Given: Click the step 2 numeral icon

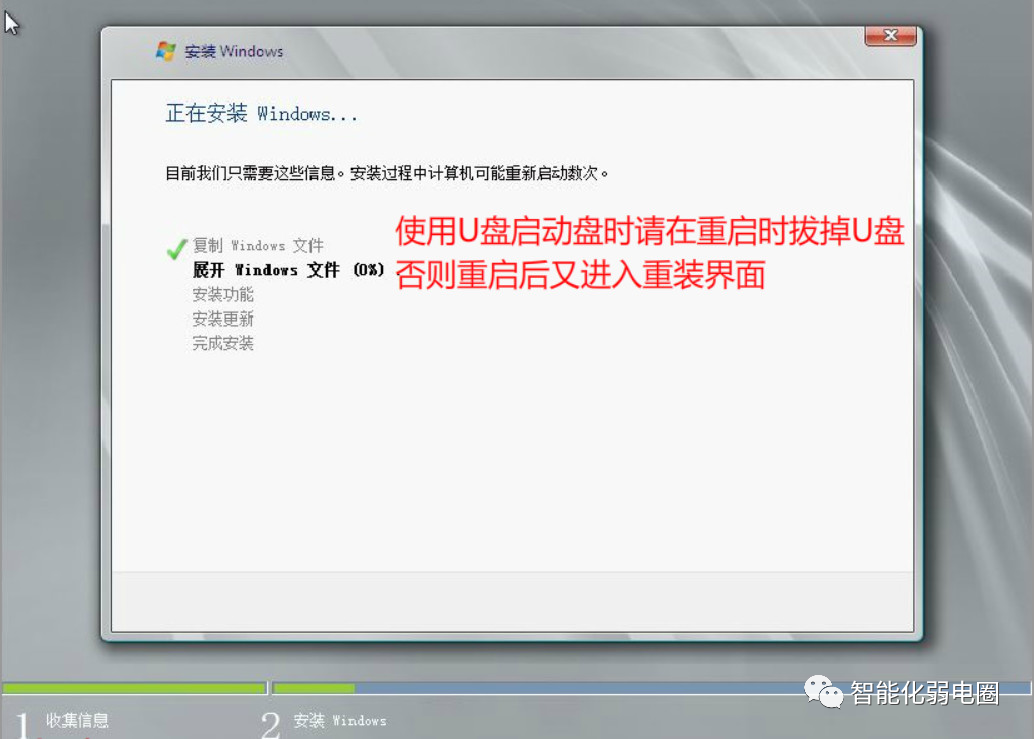Looking at the screenshot, I should coord(270,722).
